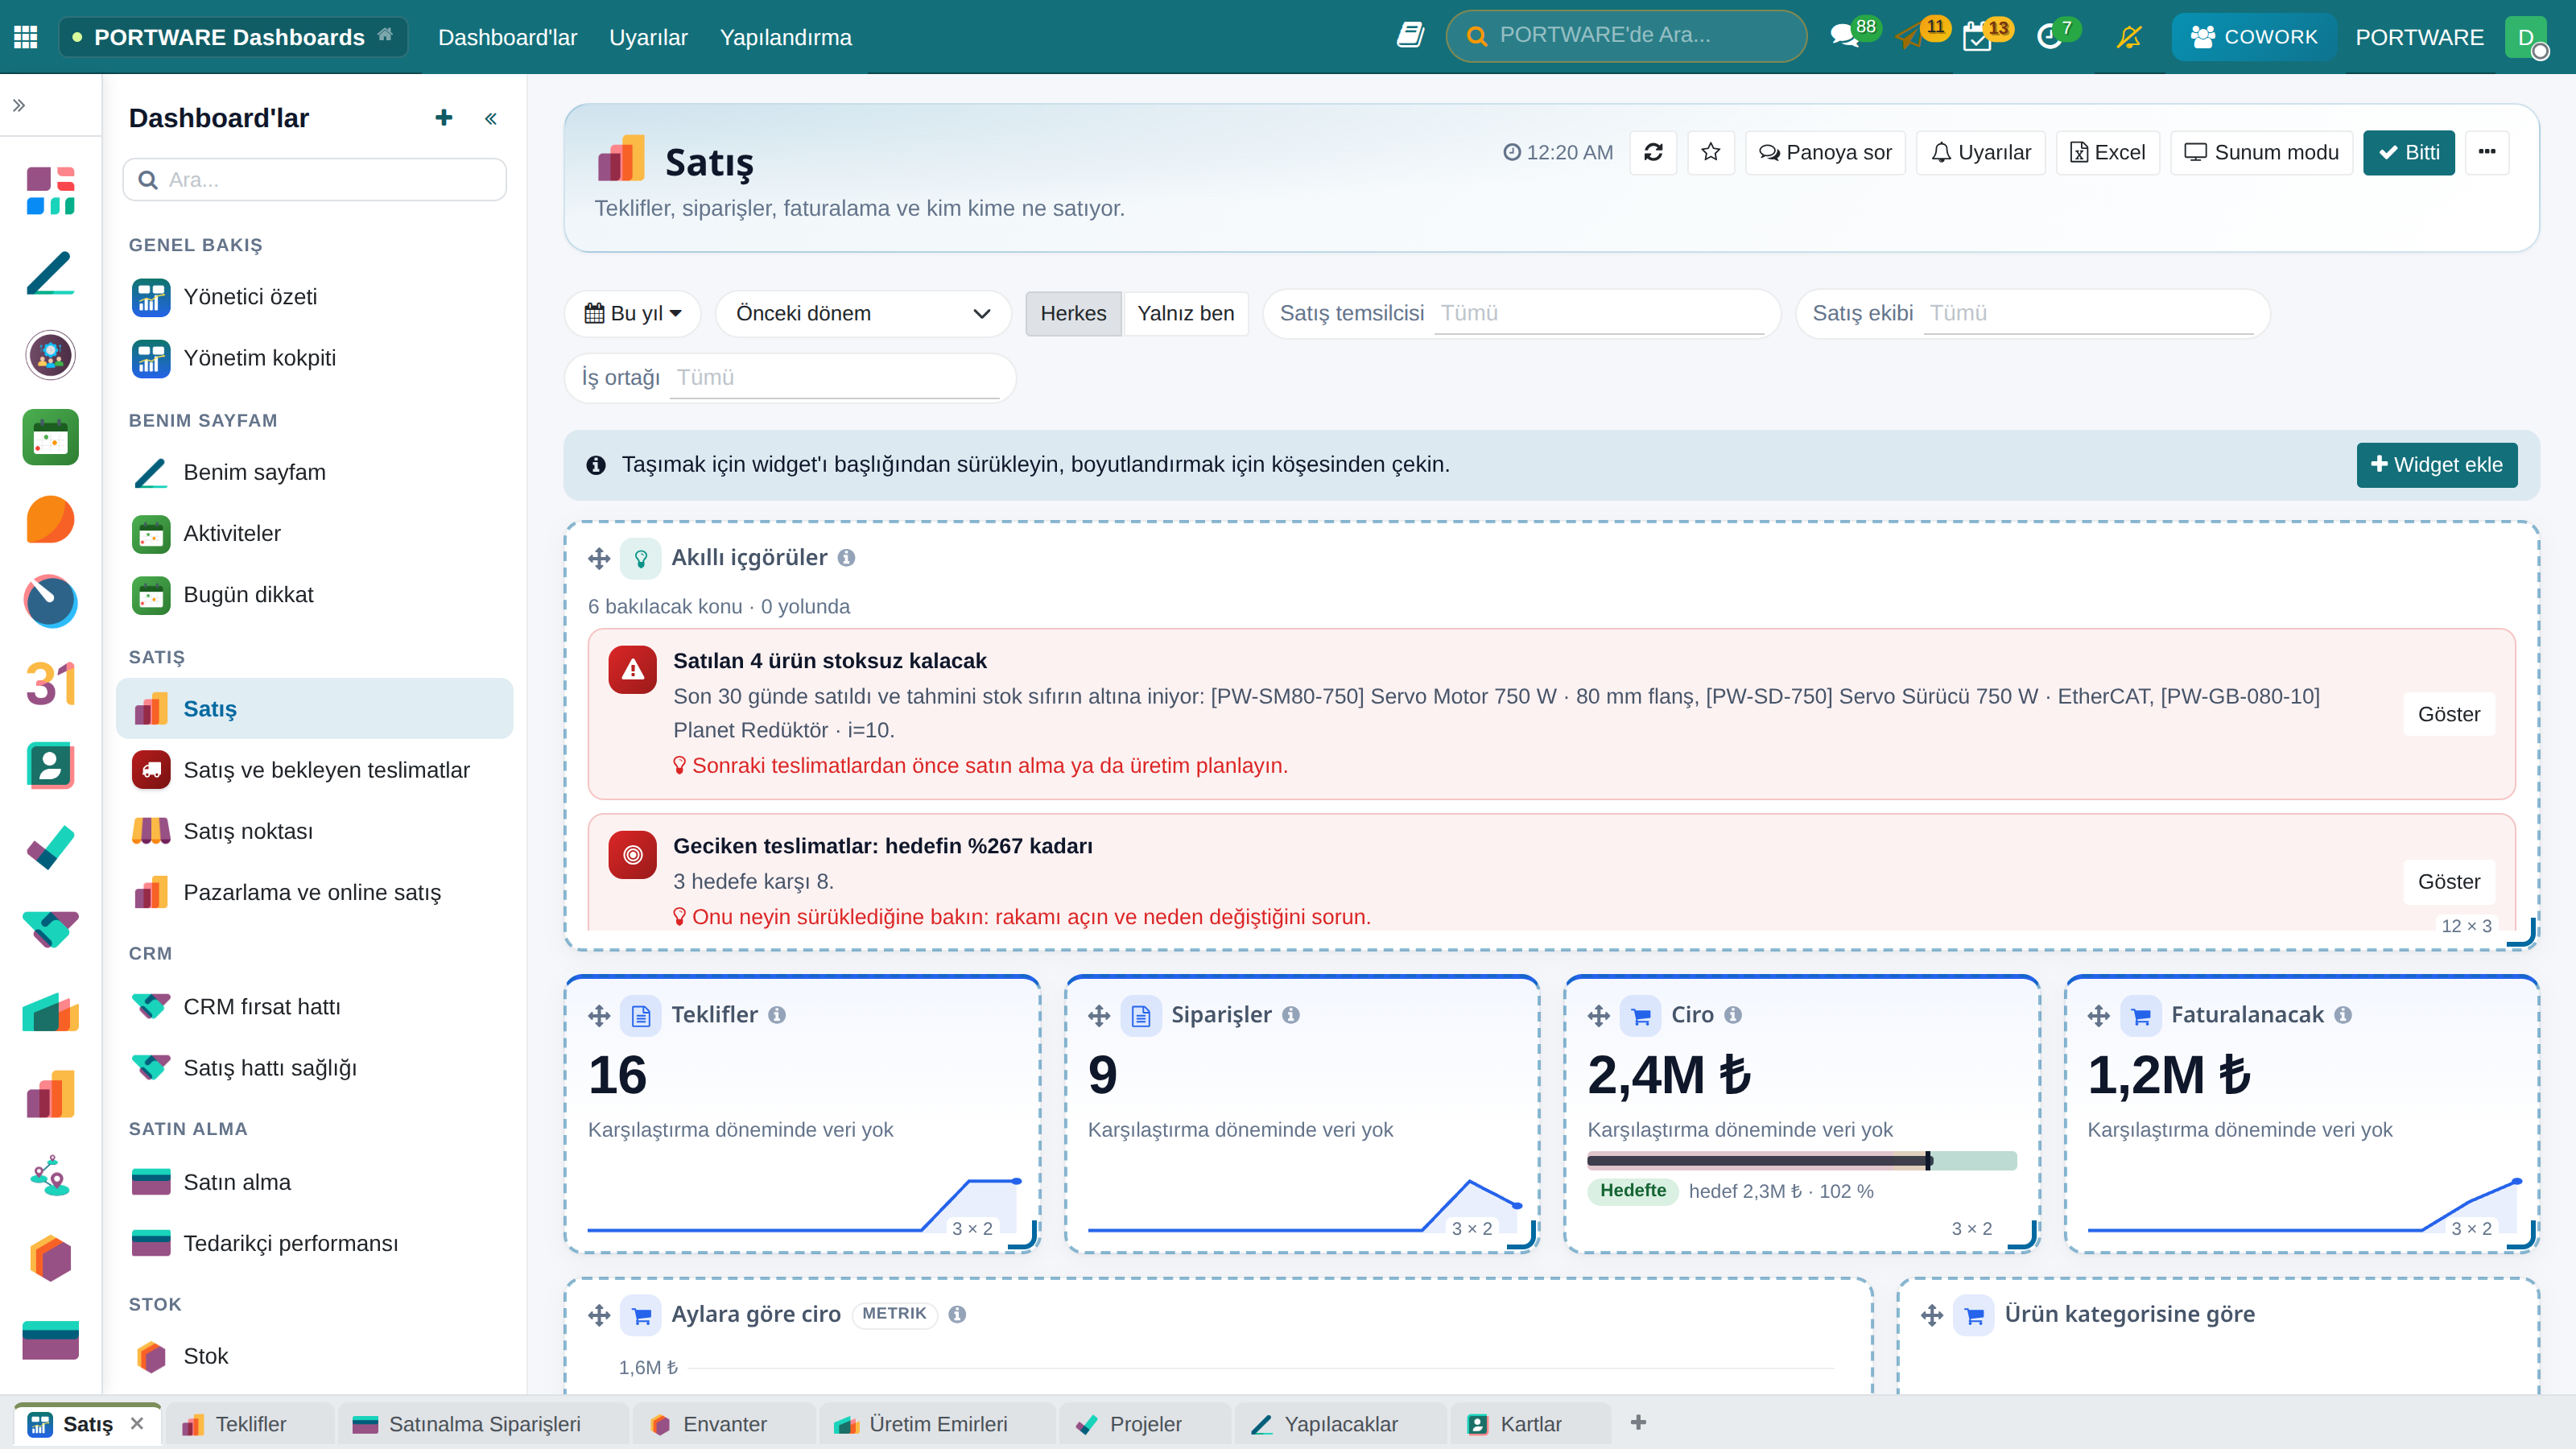This screenshot has width=2576, height=1449.
Task: Click the Widget ekle button
Action: [x=2436, y=464]
